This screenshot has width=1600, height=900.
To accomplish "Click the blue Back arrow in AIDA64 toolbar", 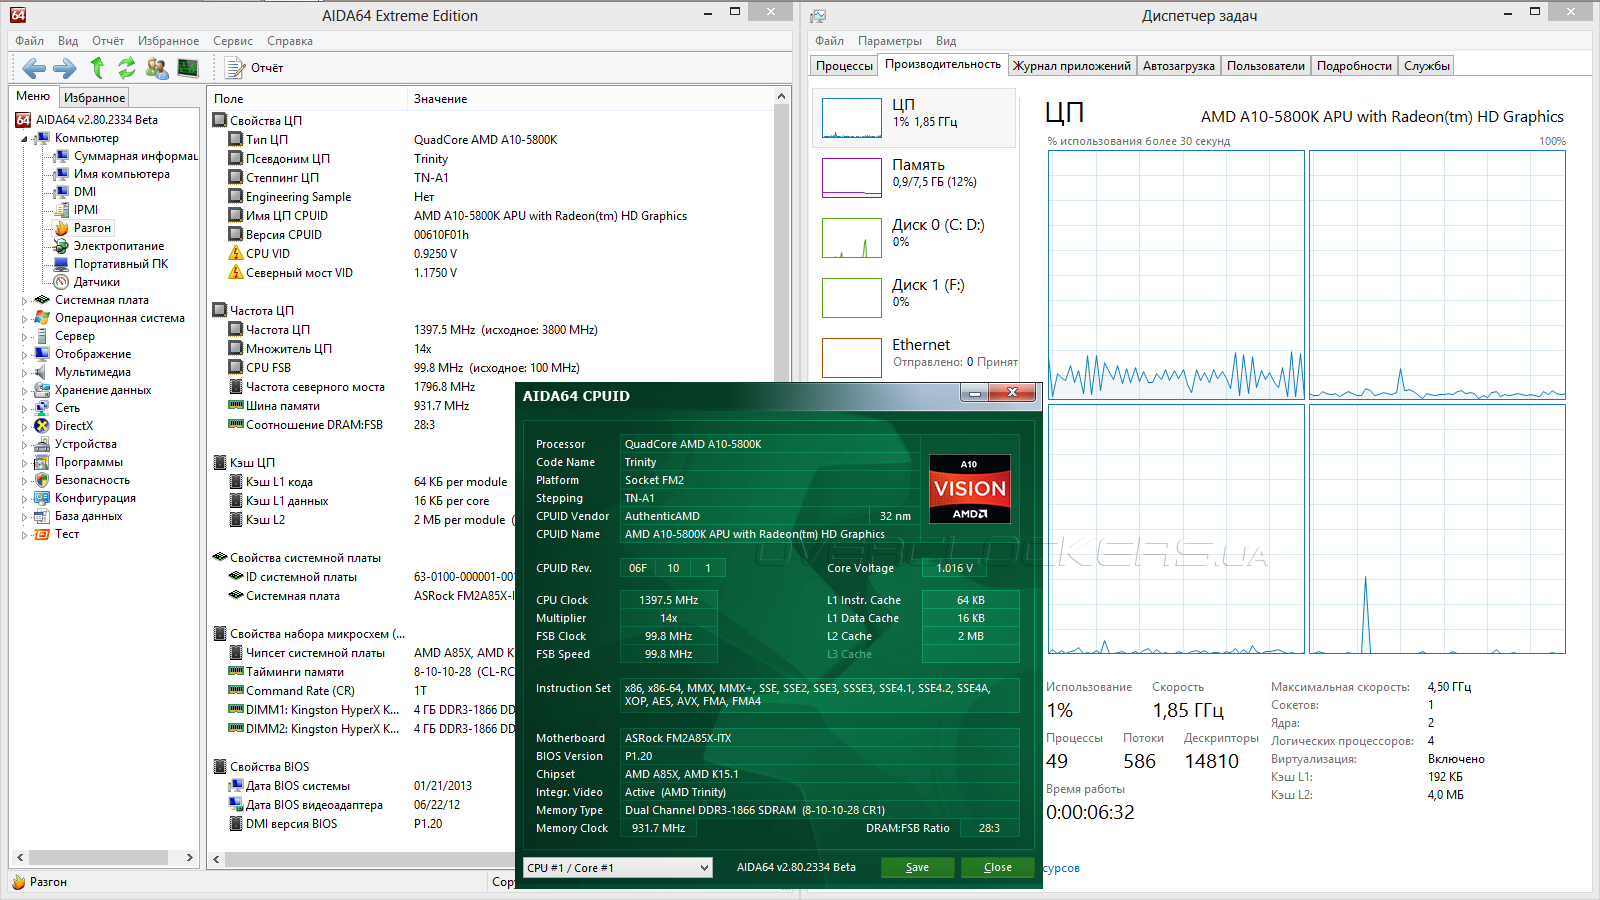I will tap(34, 68).
